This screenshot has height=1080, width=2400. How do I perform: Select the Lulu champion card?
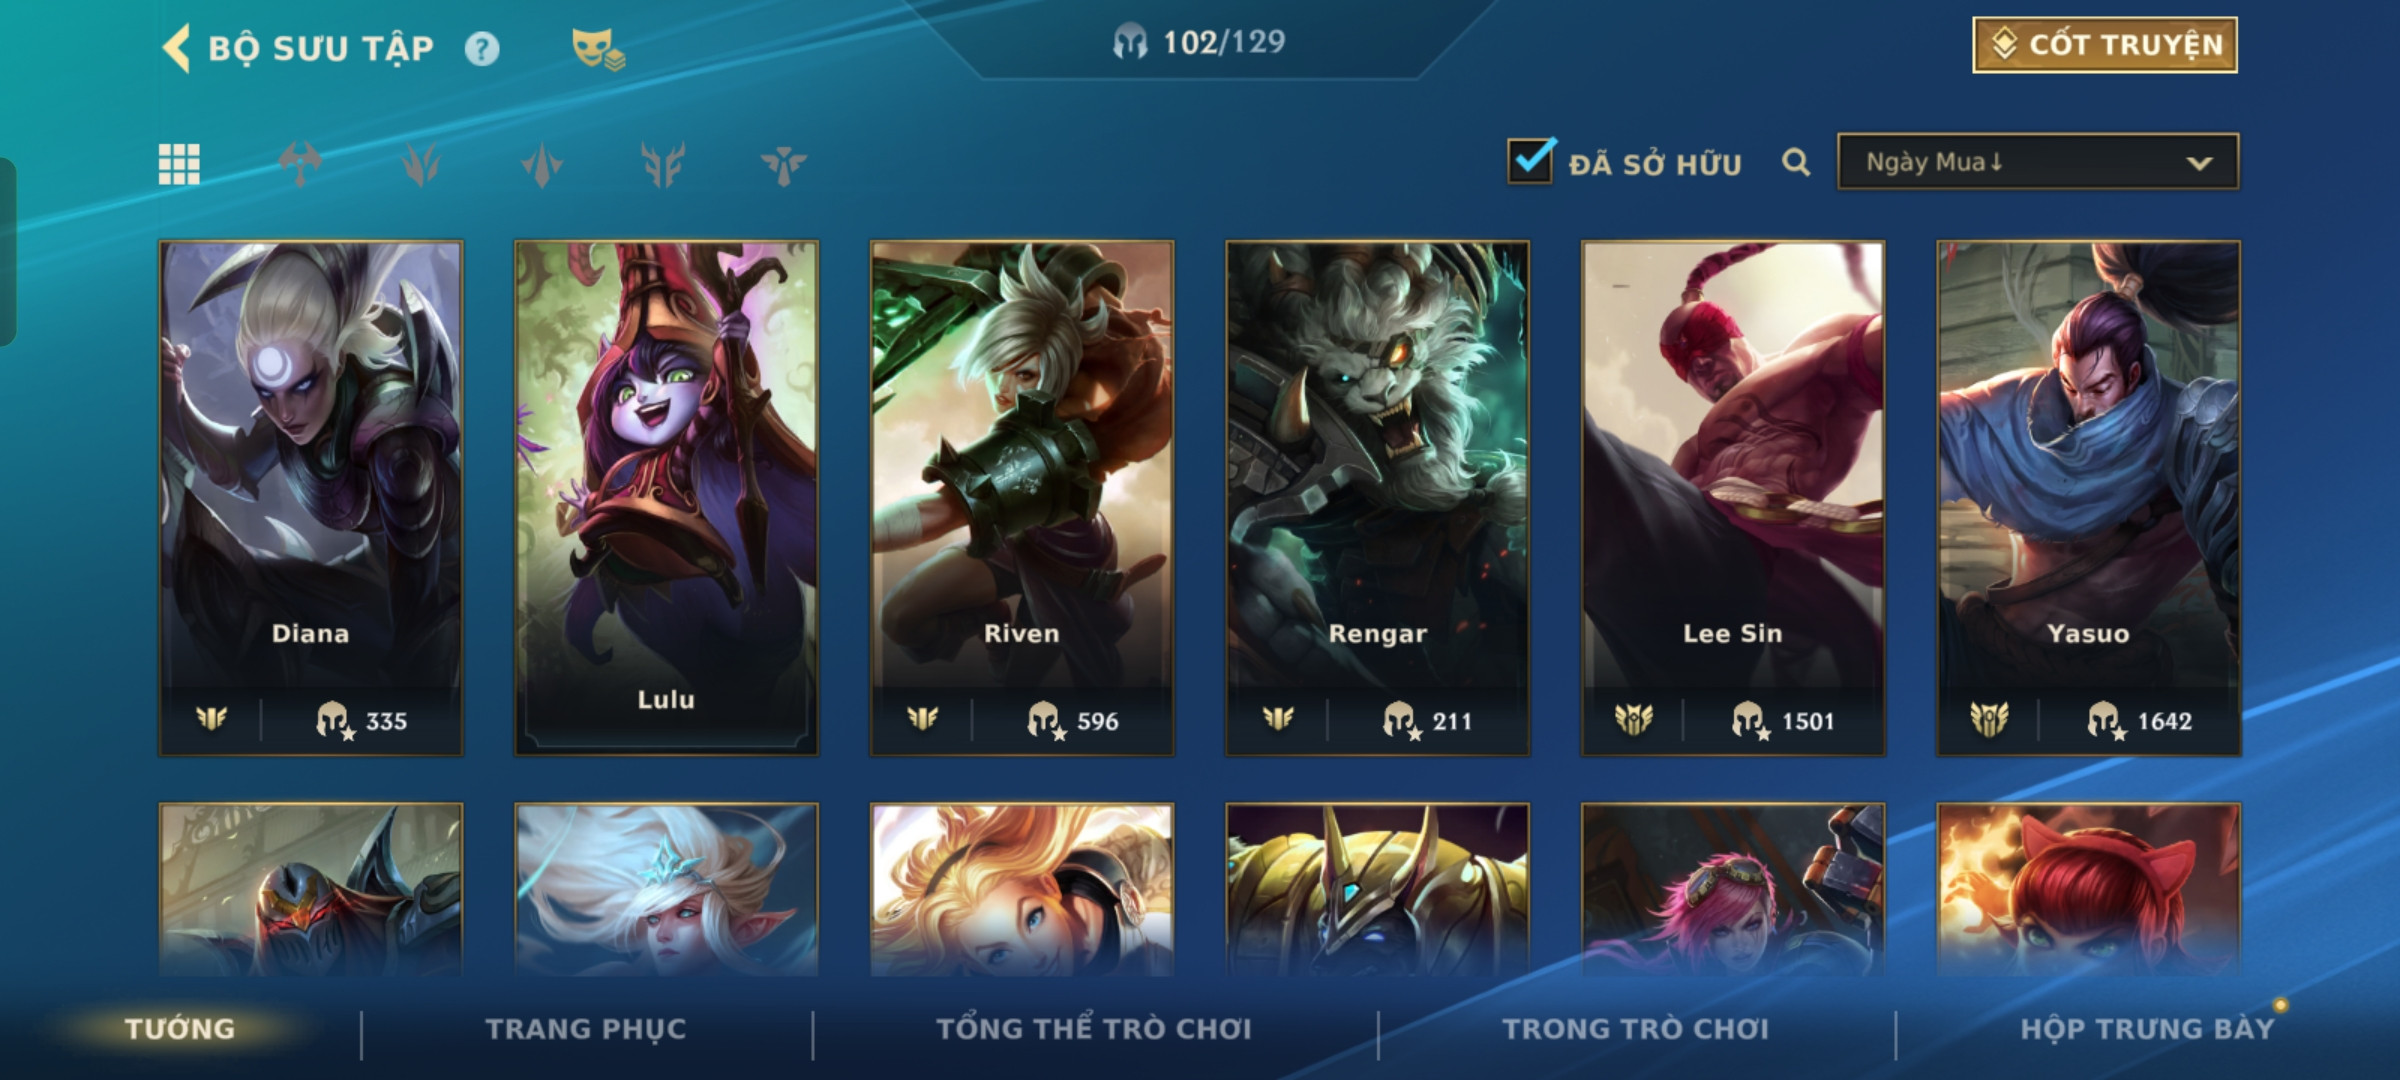tap(666, 498)
